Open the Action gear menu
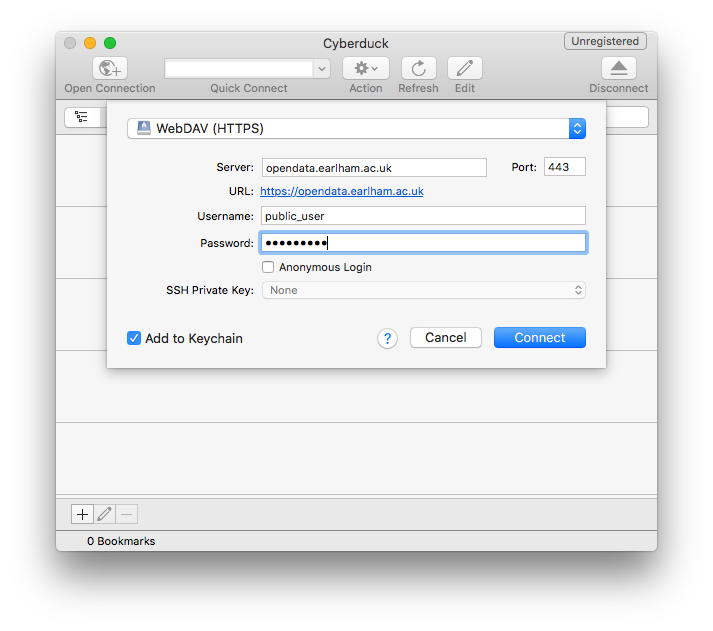Viewport: 713px width, 631px height. tap(365, 68)
